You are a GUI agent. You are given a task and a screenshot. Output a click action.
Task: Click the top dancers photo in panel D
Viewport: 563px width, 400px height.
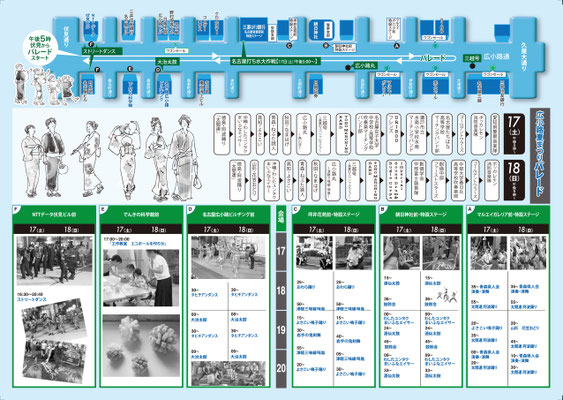229,257
